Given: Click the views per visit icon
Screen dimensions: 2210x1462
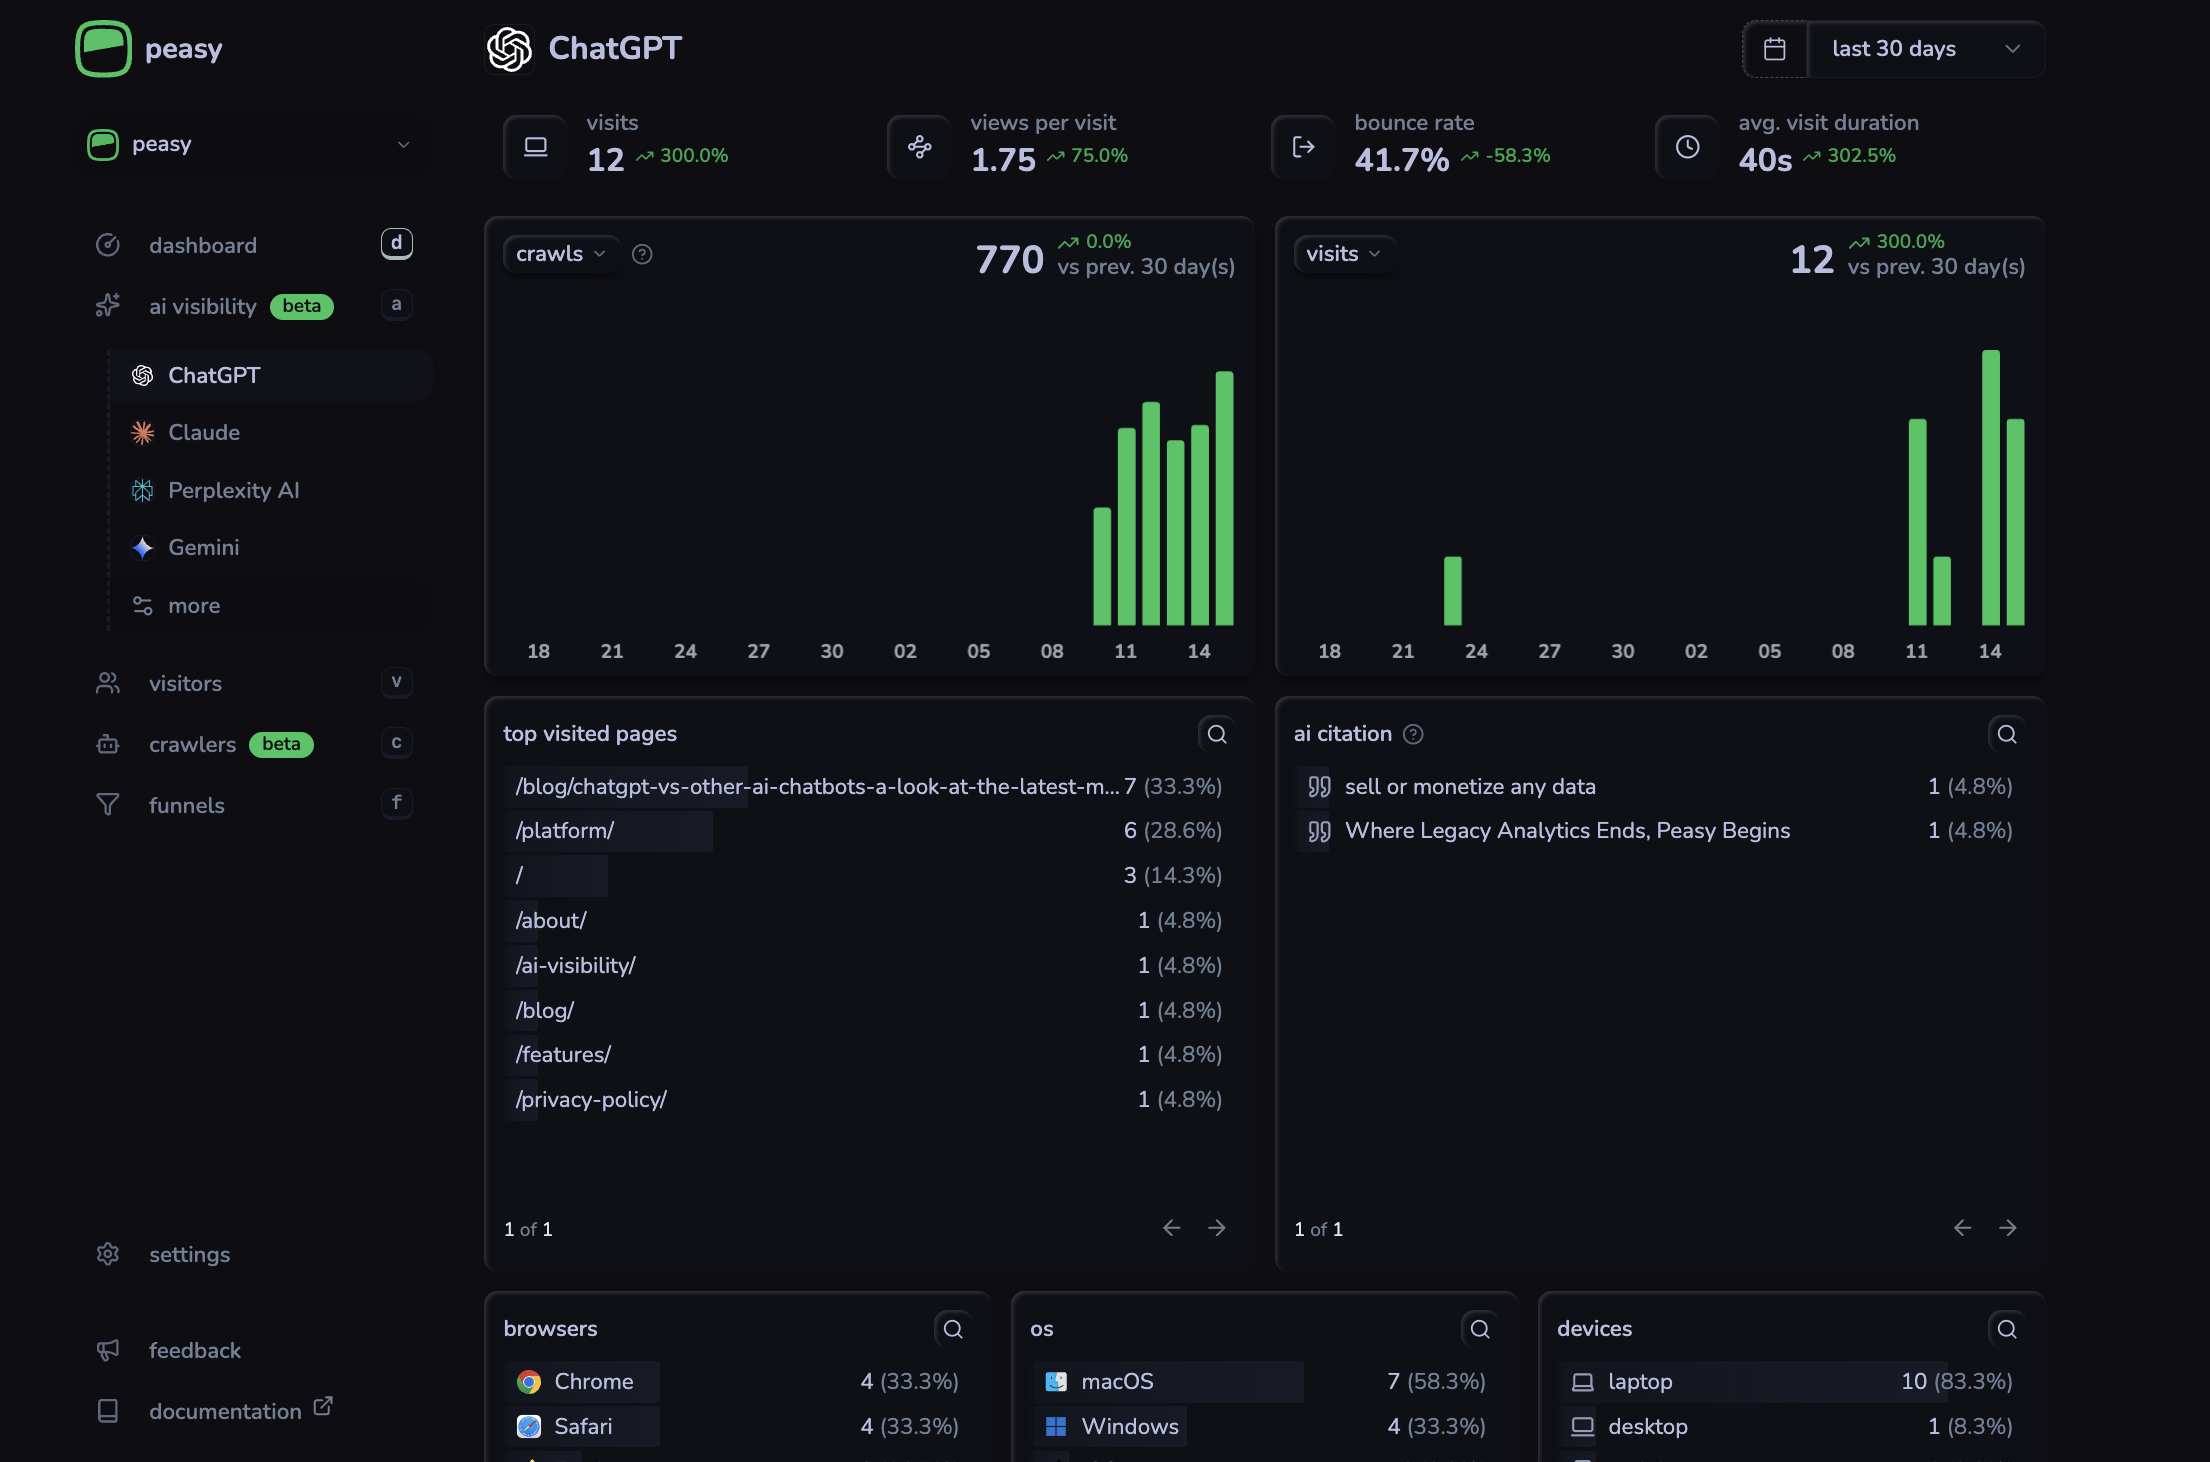Looking at the screenshot, I should pos(920,147).
